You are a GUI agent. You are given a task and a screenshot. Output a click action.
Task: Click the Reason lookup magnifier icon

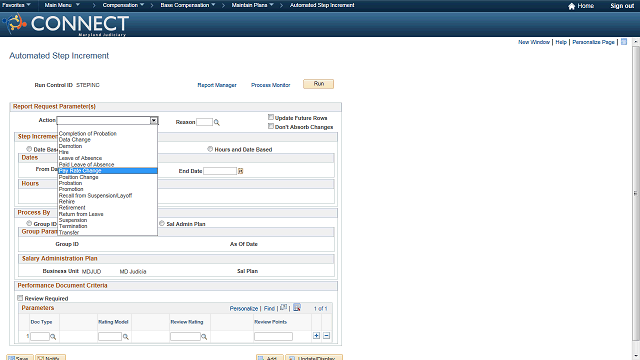(x=217, y=122)
